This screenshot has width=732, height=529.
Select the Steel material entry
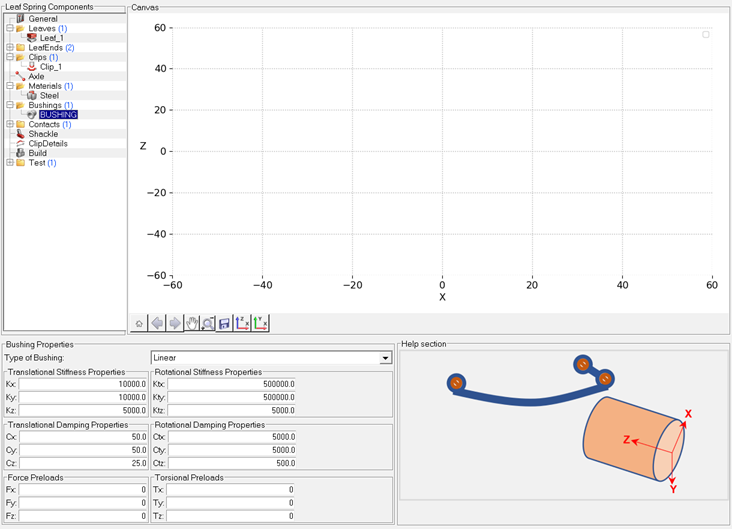coord(49,96)
